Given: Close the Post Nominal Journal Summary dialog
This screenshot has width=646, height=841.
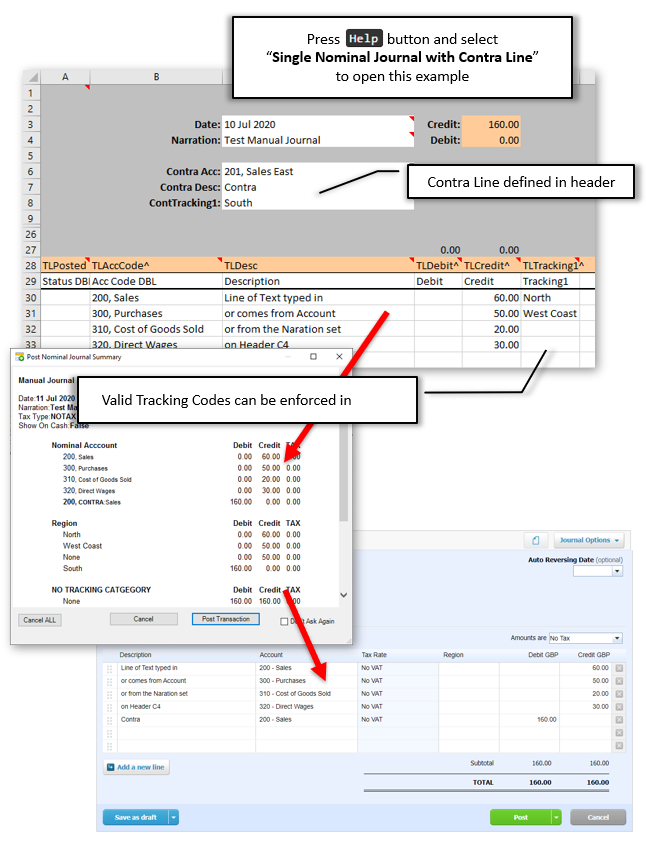Looking at the screenshot, I should pos(339,357).
